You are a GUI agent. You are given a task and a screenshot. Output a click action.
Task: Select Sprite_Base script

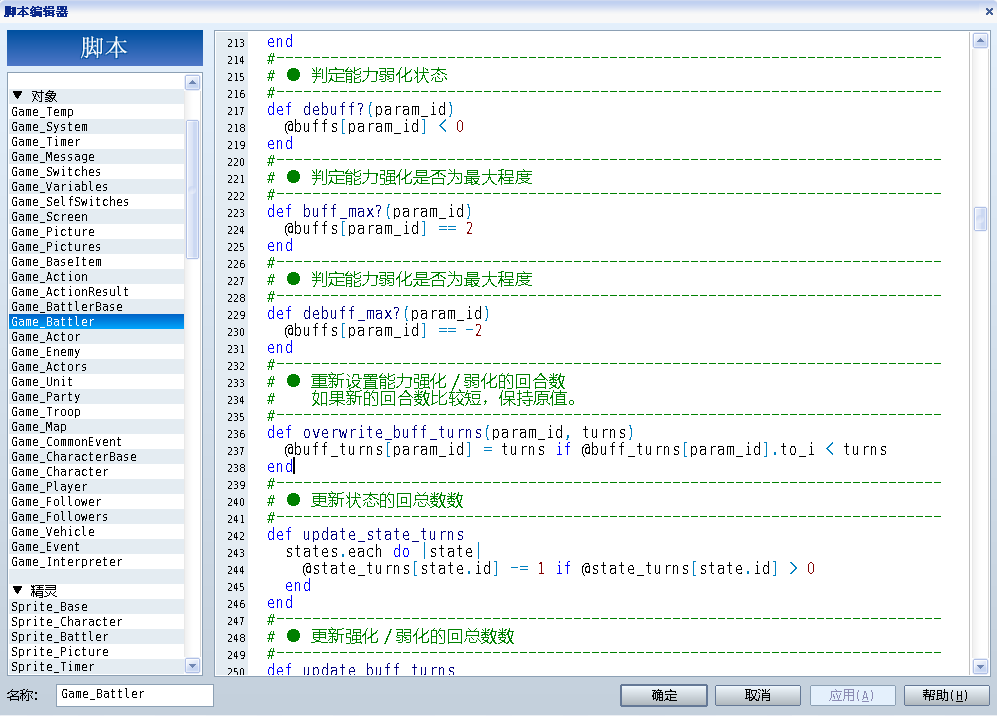(x=97, y=607)
